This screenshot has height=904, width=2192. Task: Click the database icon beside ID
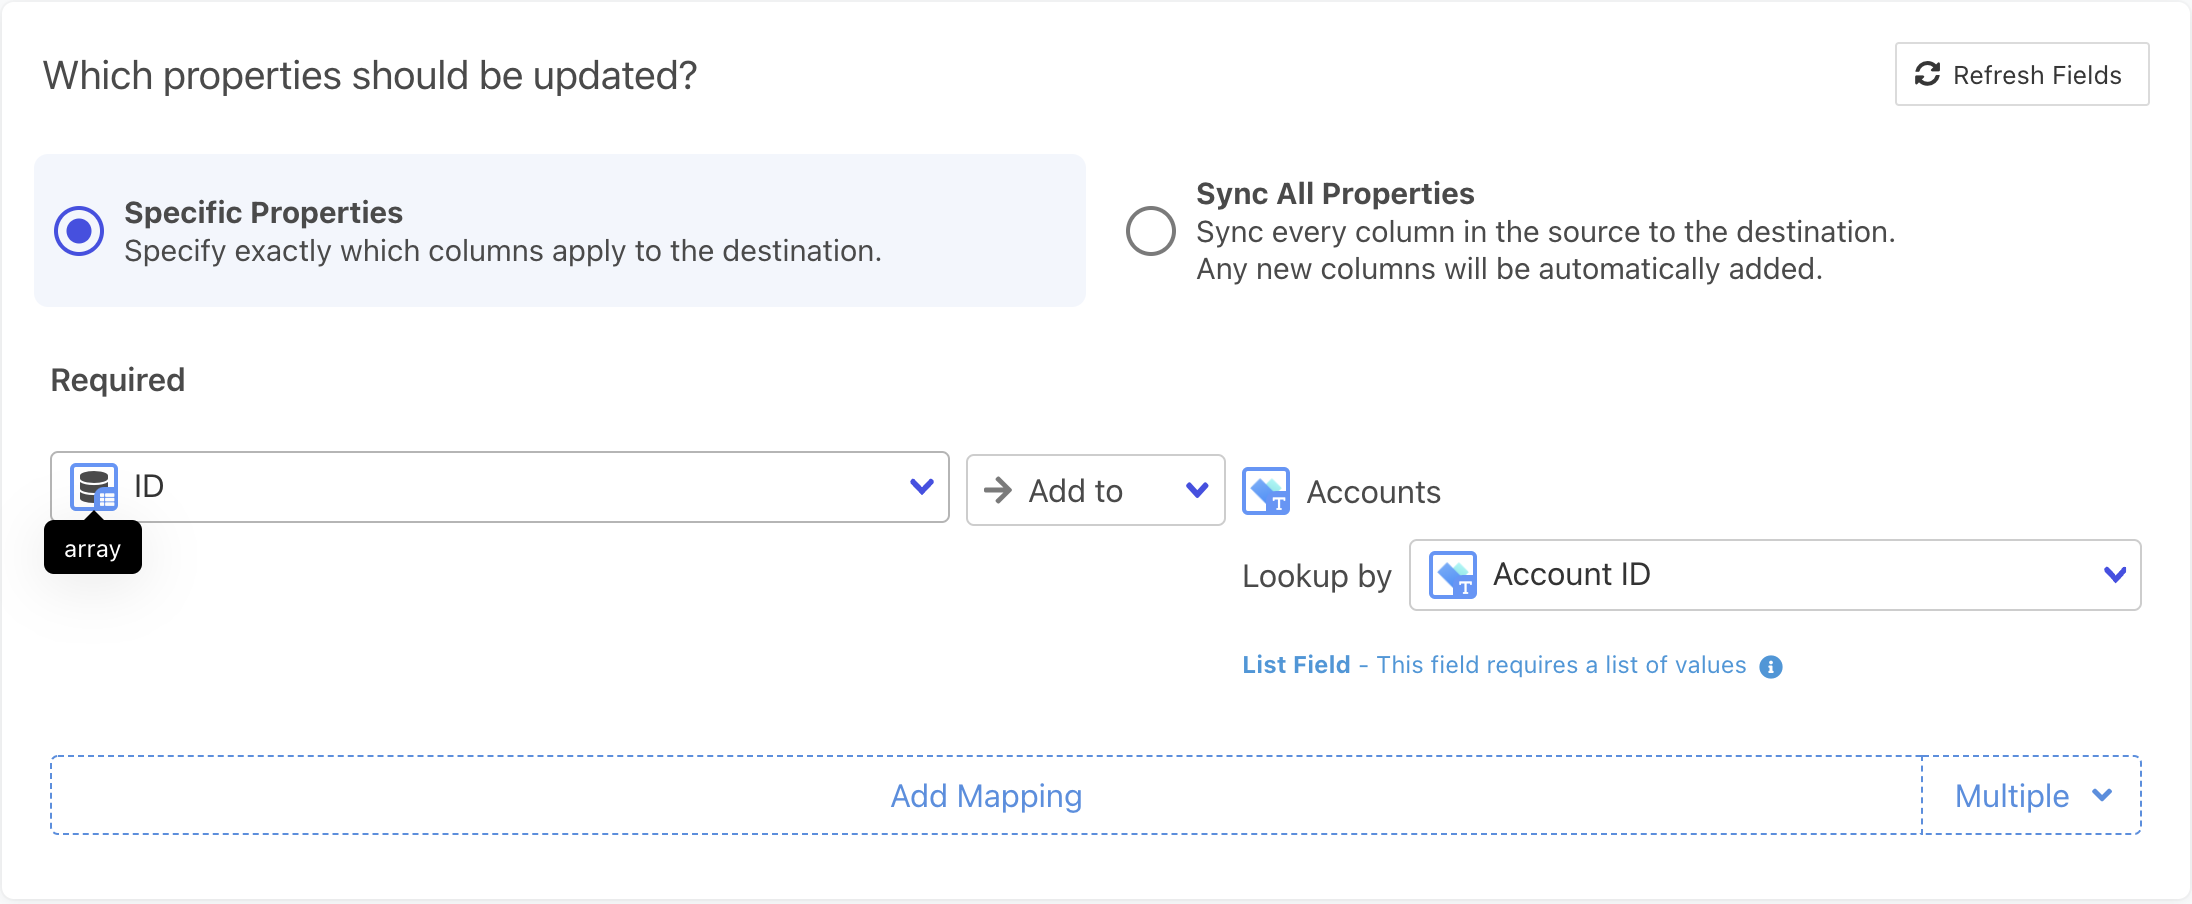click(x=94, y=487)
